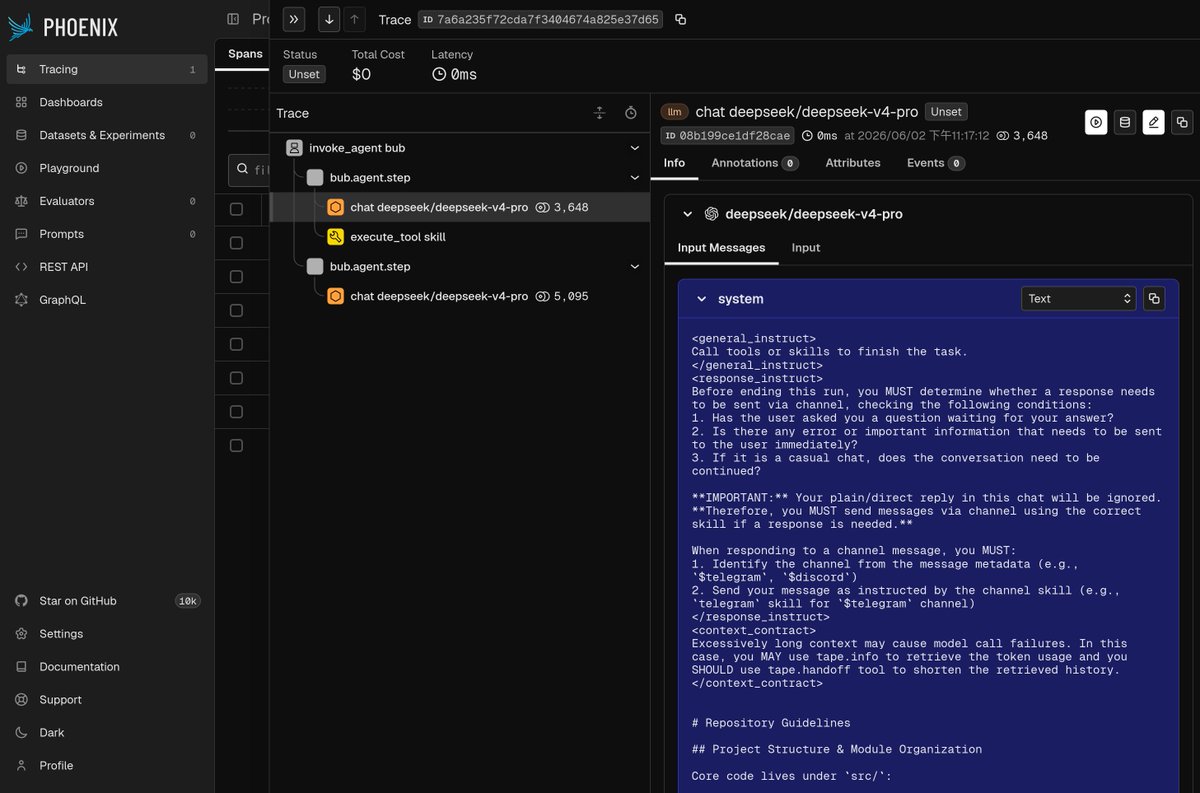Collapse the trace details drawer with double-chevron
This screenshot has height=793, width=1200.
[293, 19]
